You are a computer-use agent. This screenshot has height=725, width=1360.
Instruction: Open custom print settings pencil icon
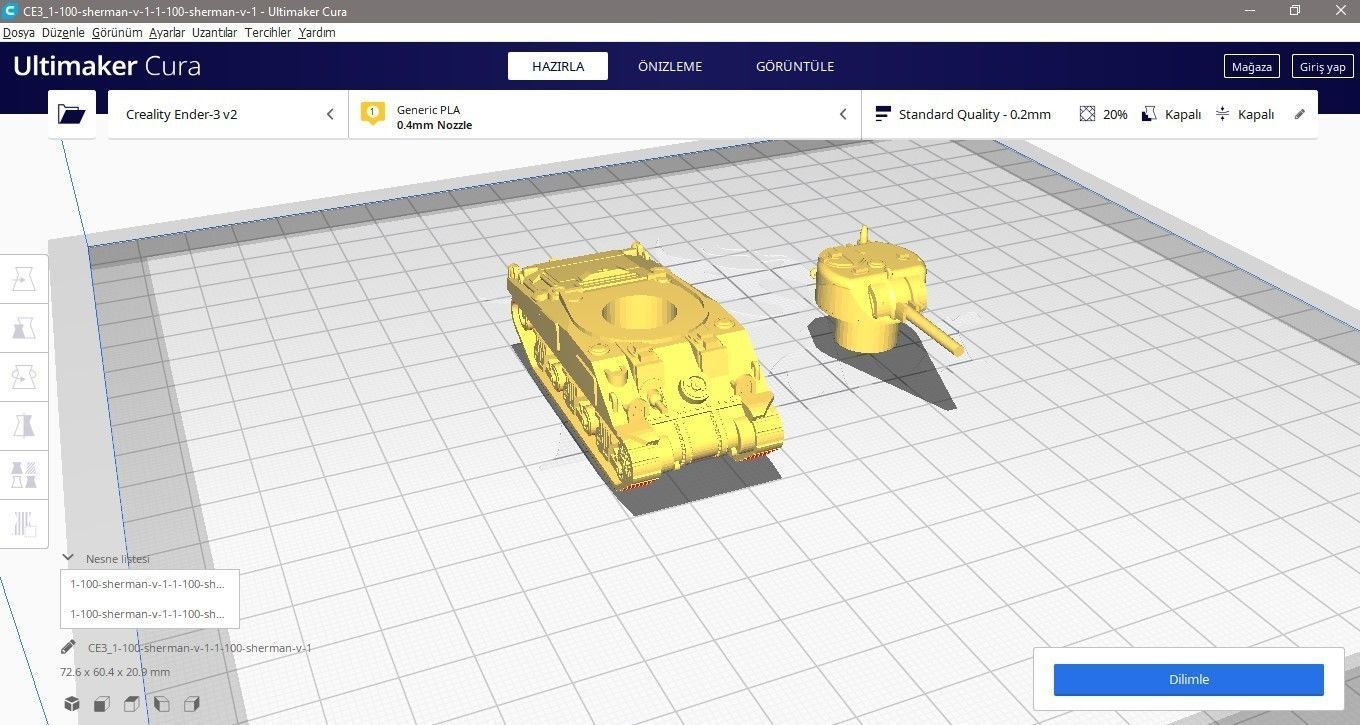coord(1300,114)
